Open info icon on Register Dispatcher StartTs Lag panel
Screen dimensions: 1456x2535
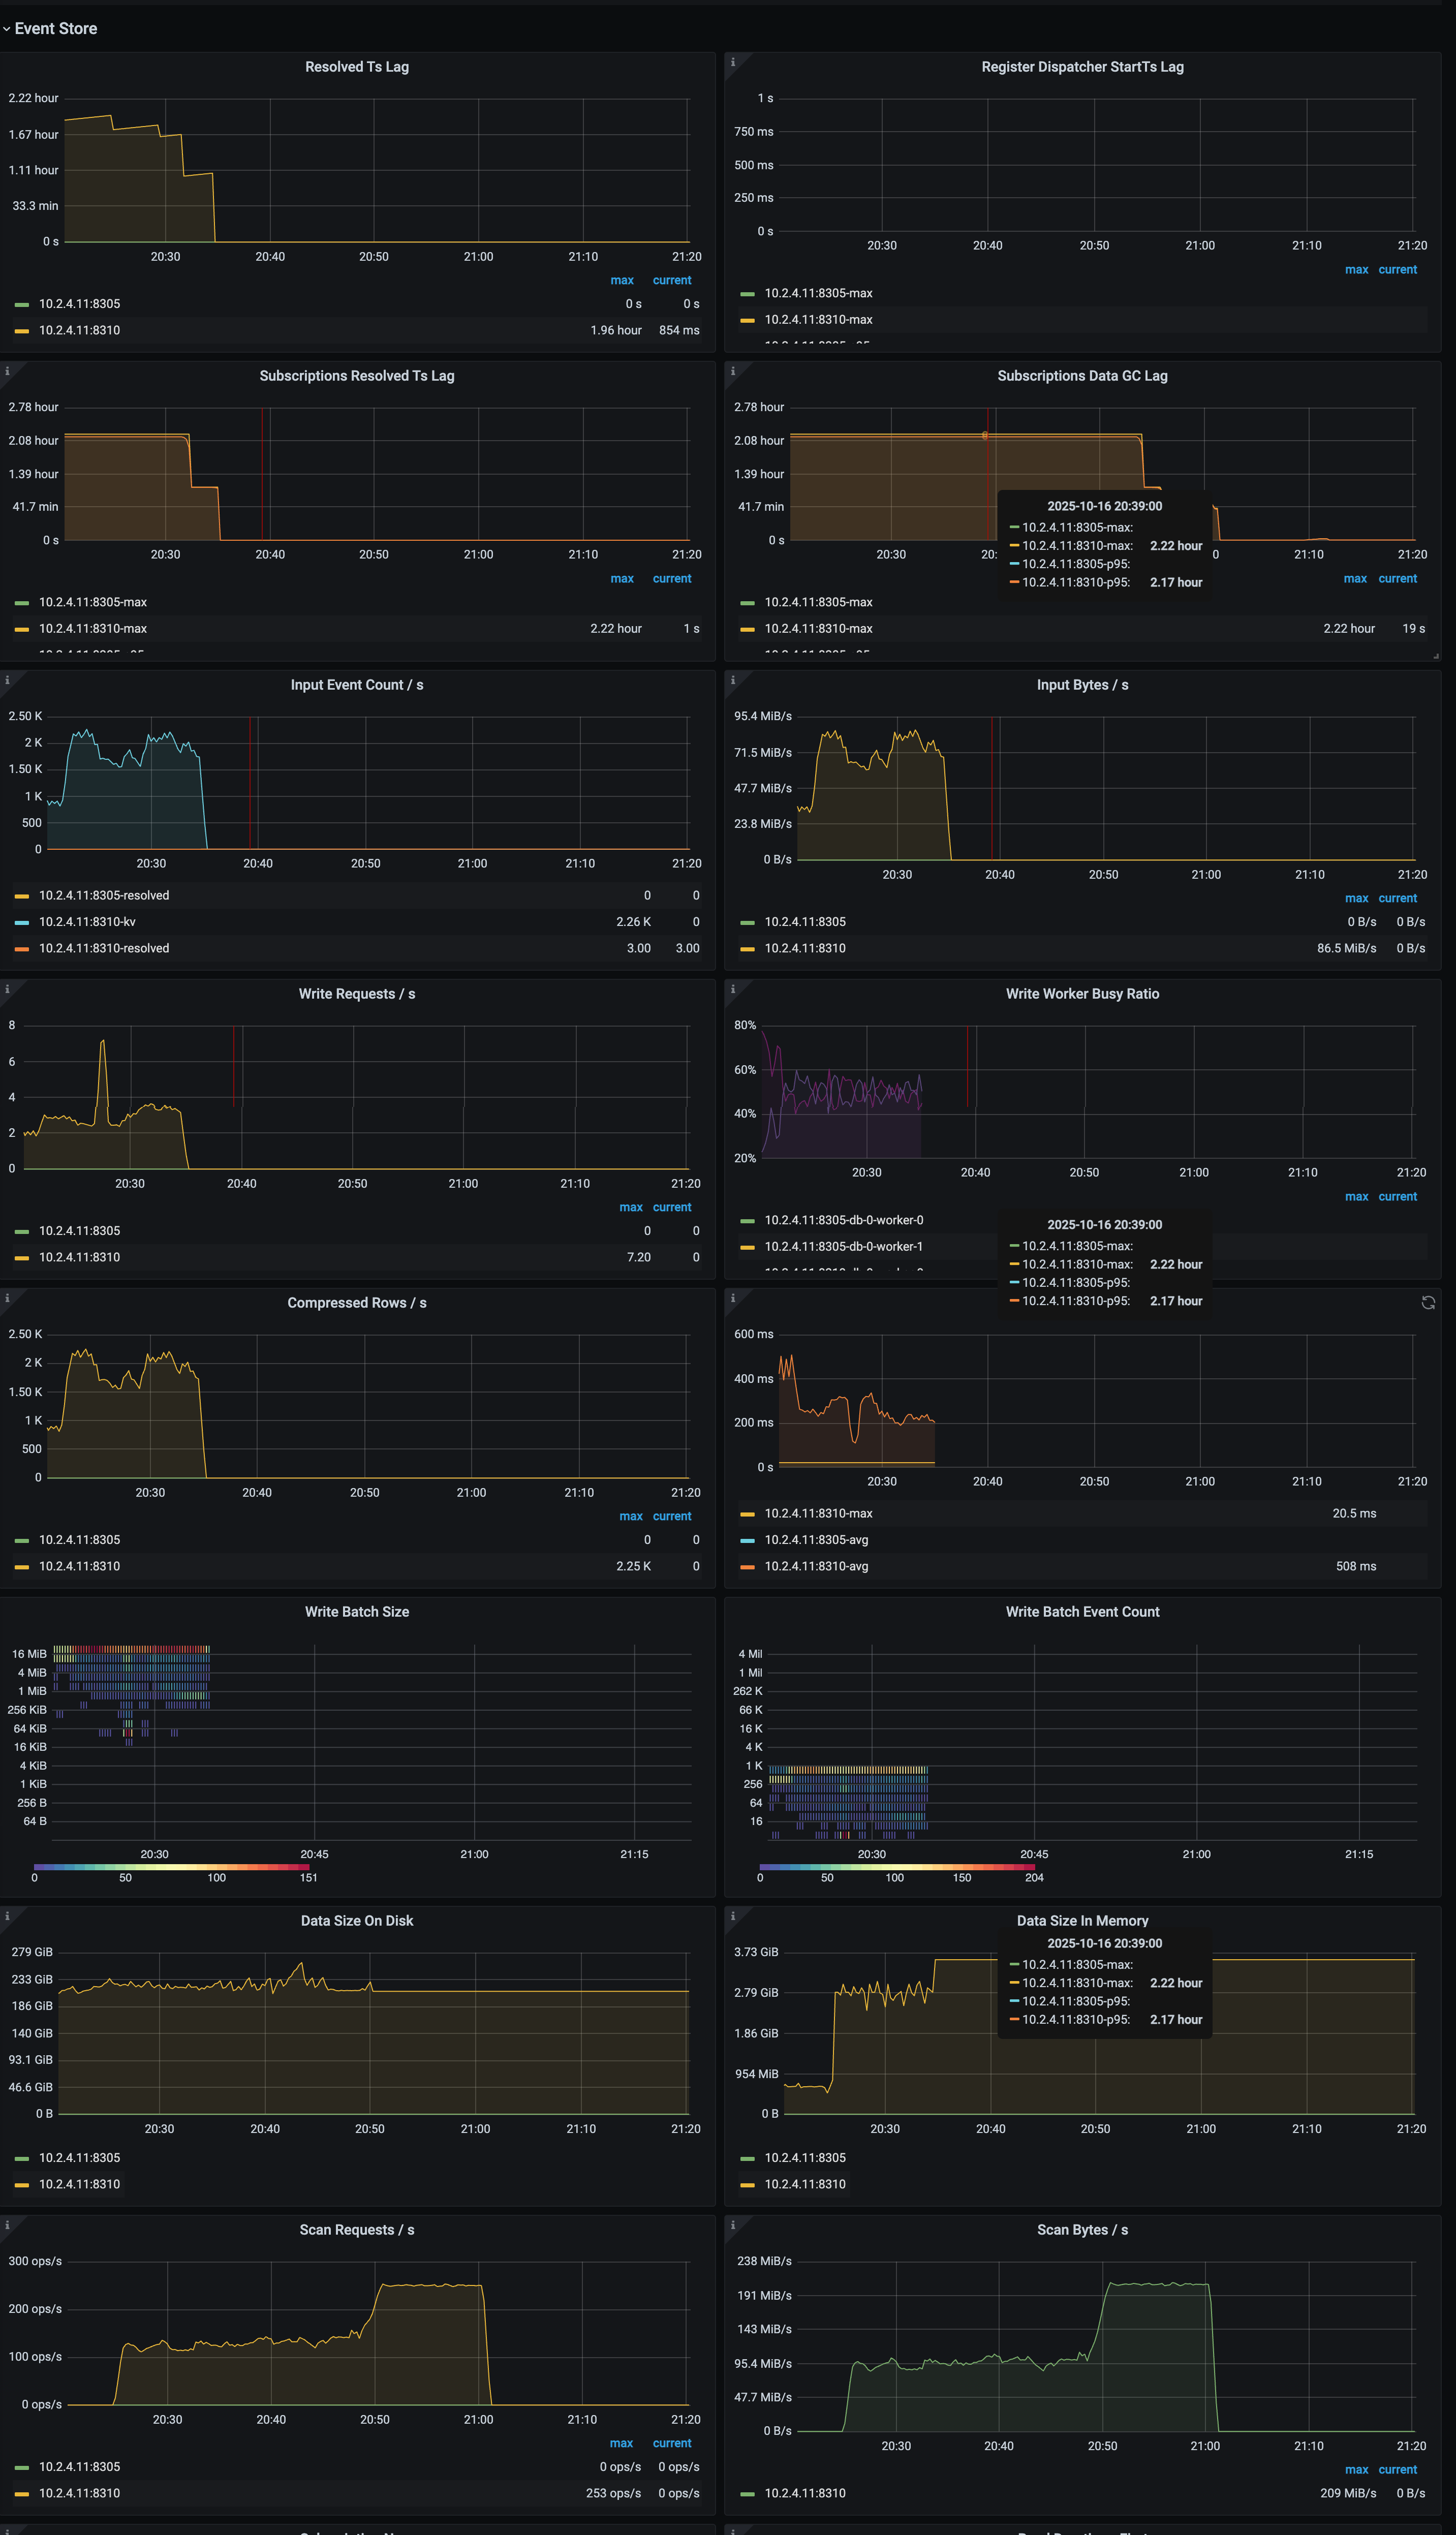[x=733, y=62]
